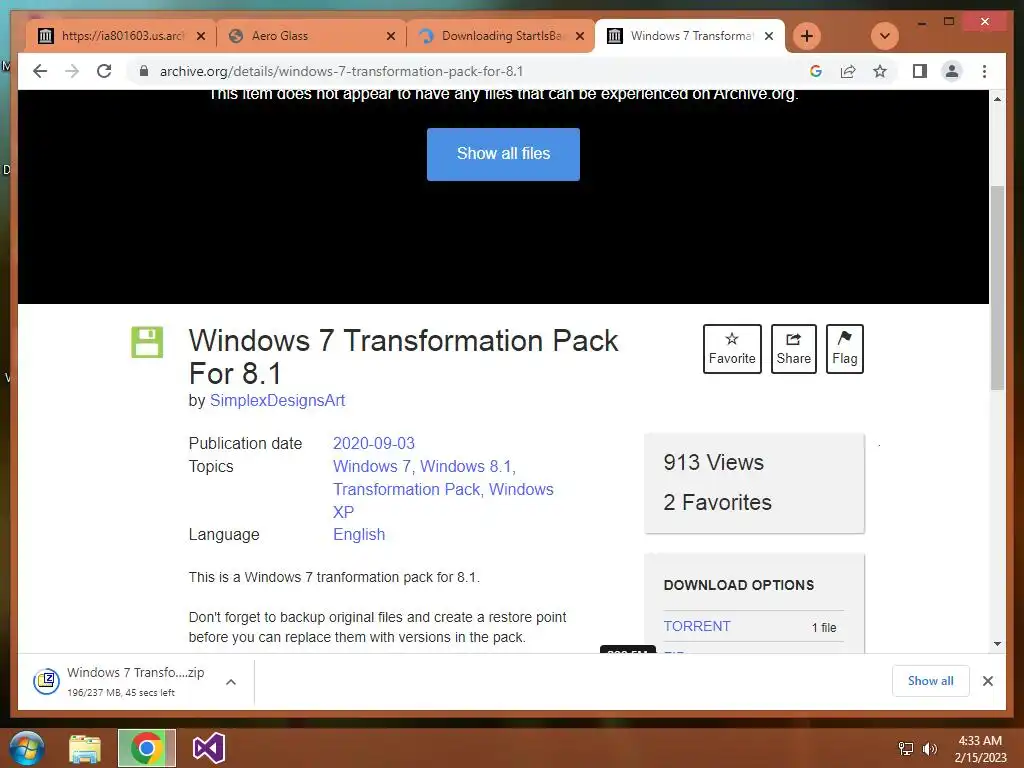Download via the TORRENT link
This screenshot has height=768, width=1024.
(x=697, y=626)
